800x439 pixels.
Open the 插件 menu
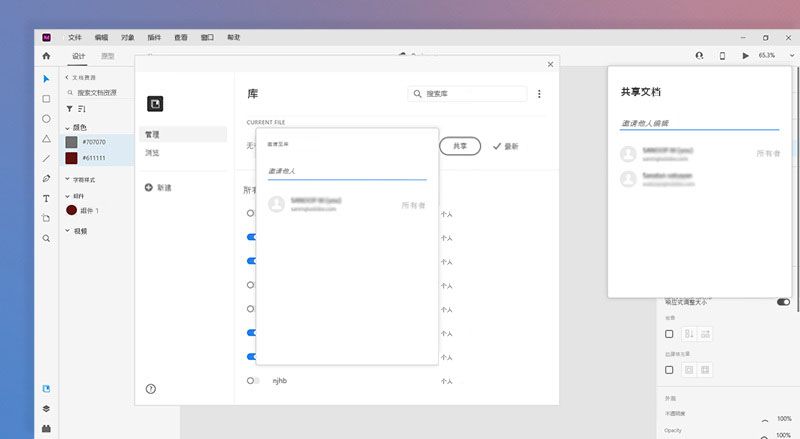[154, 37]
